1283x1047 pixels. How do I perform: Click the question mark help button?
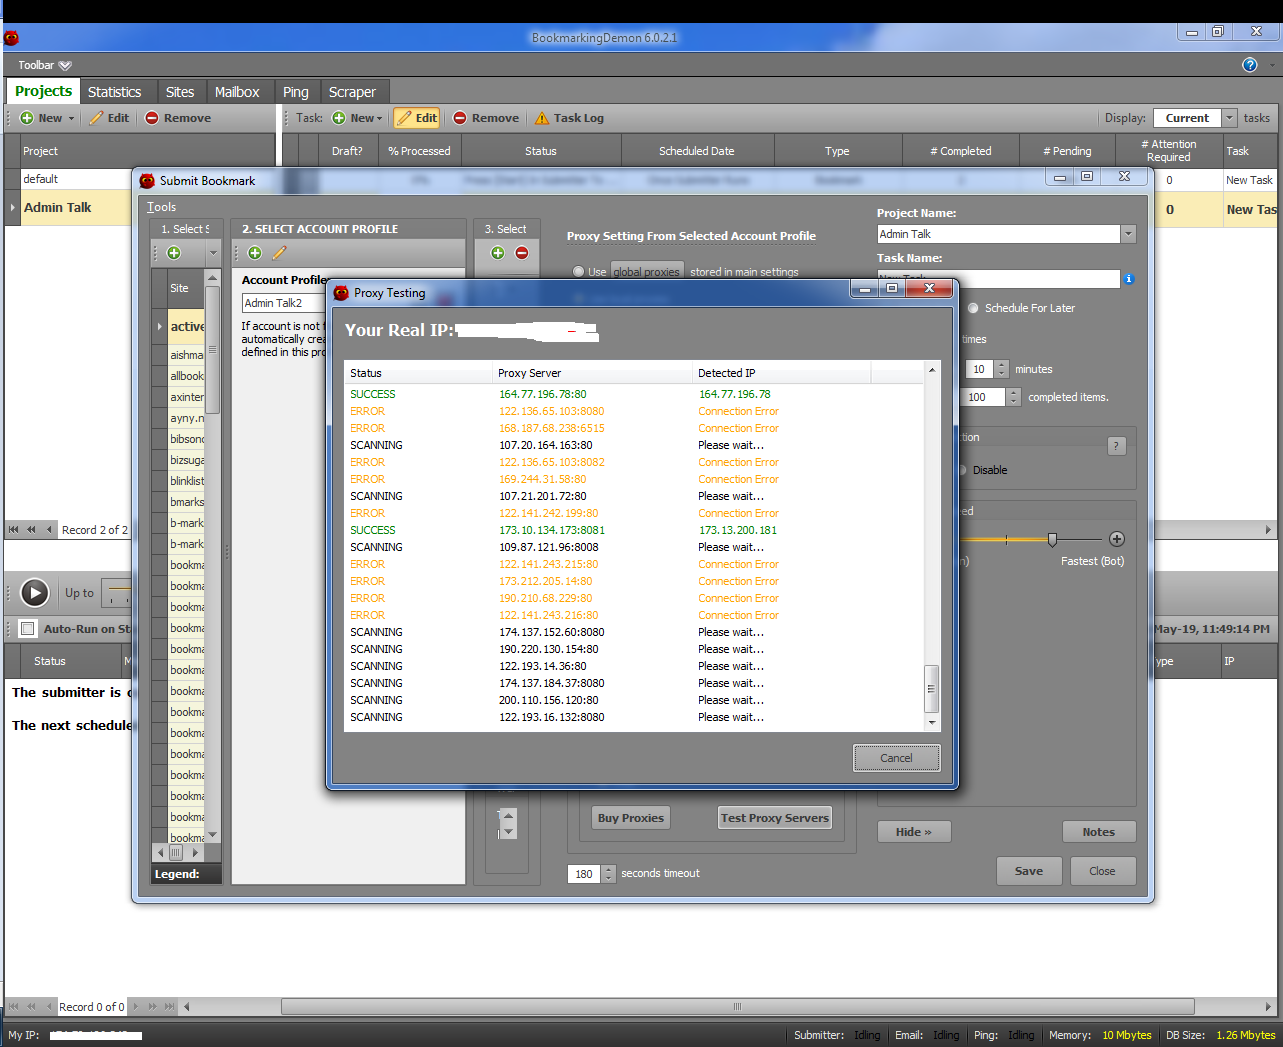[1117, 446]
